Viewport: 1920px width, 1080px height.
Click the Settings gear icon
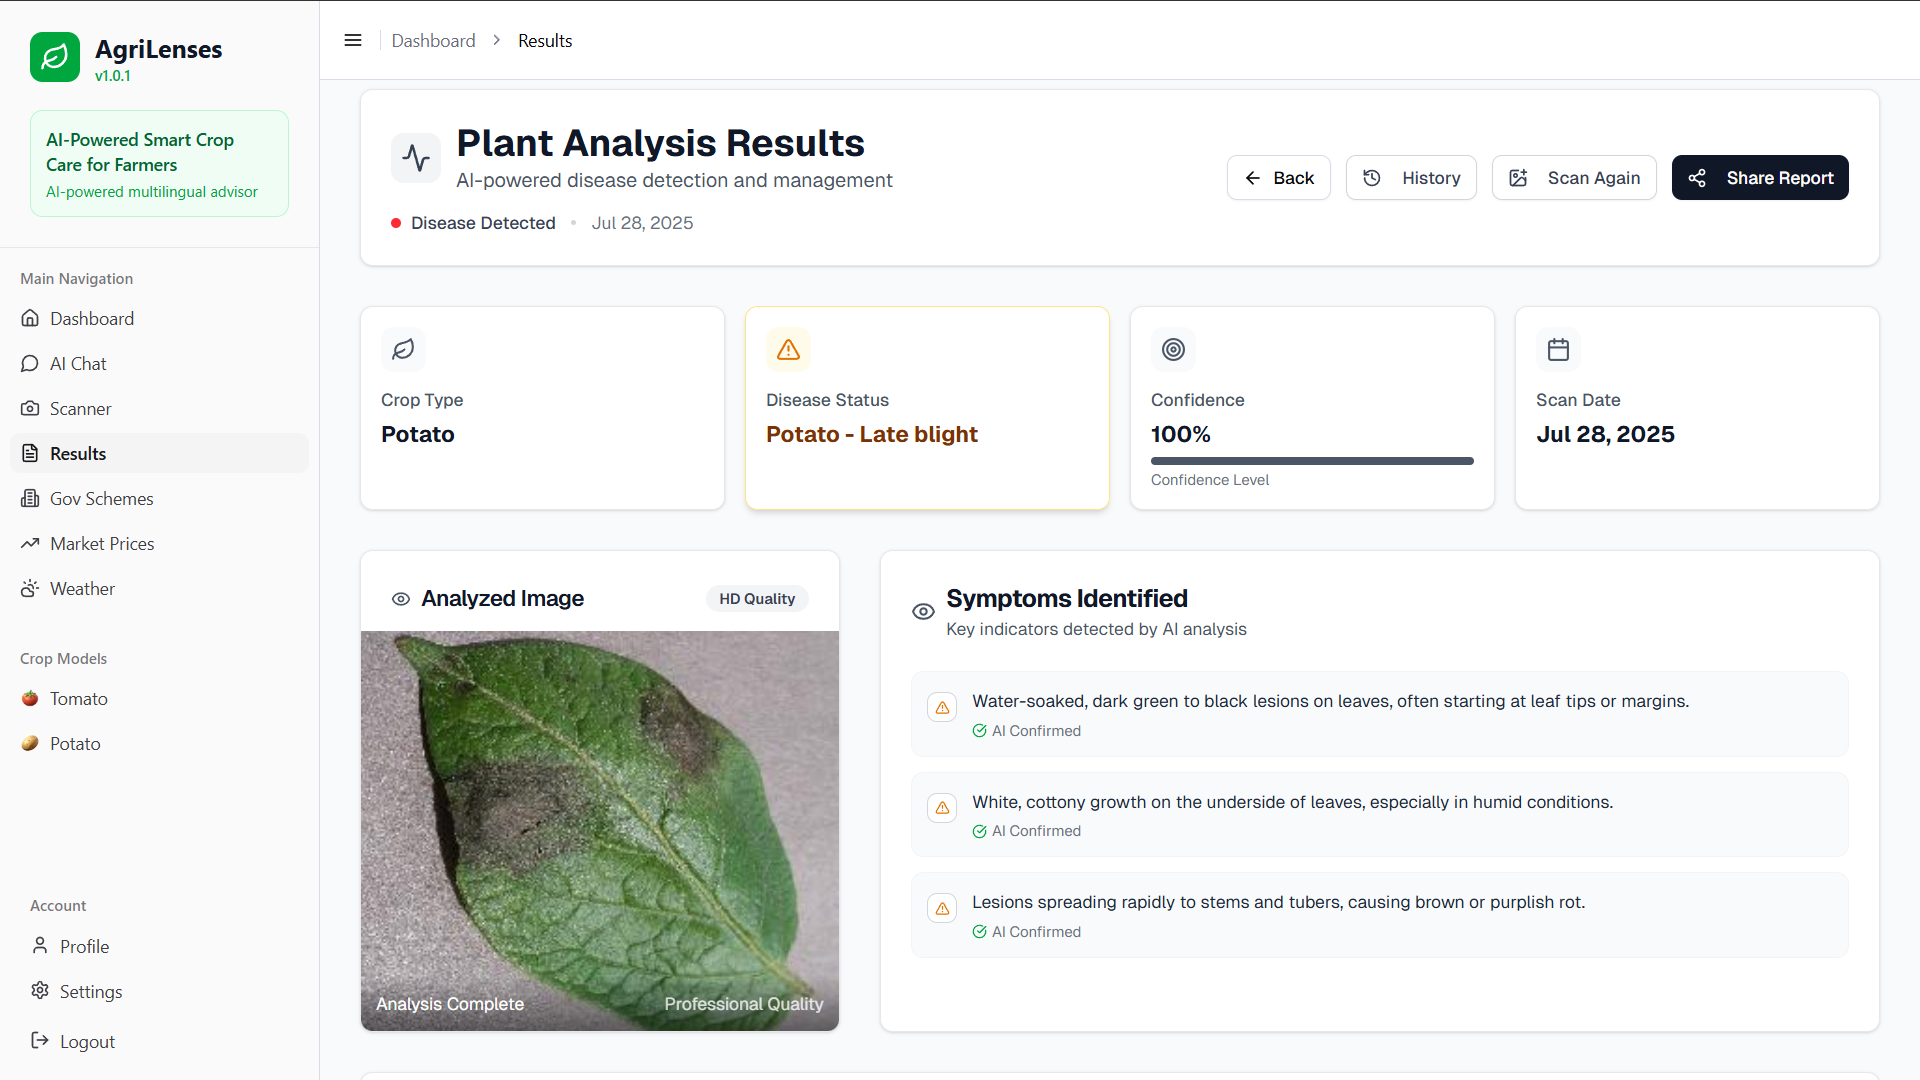tap(40, 990)
